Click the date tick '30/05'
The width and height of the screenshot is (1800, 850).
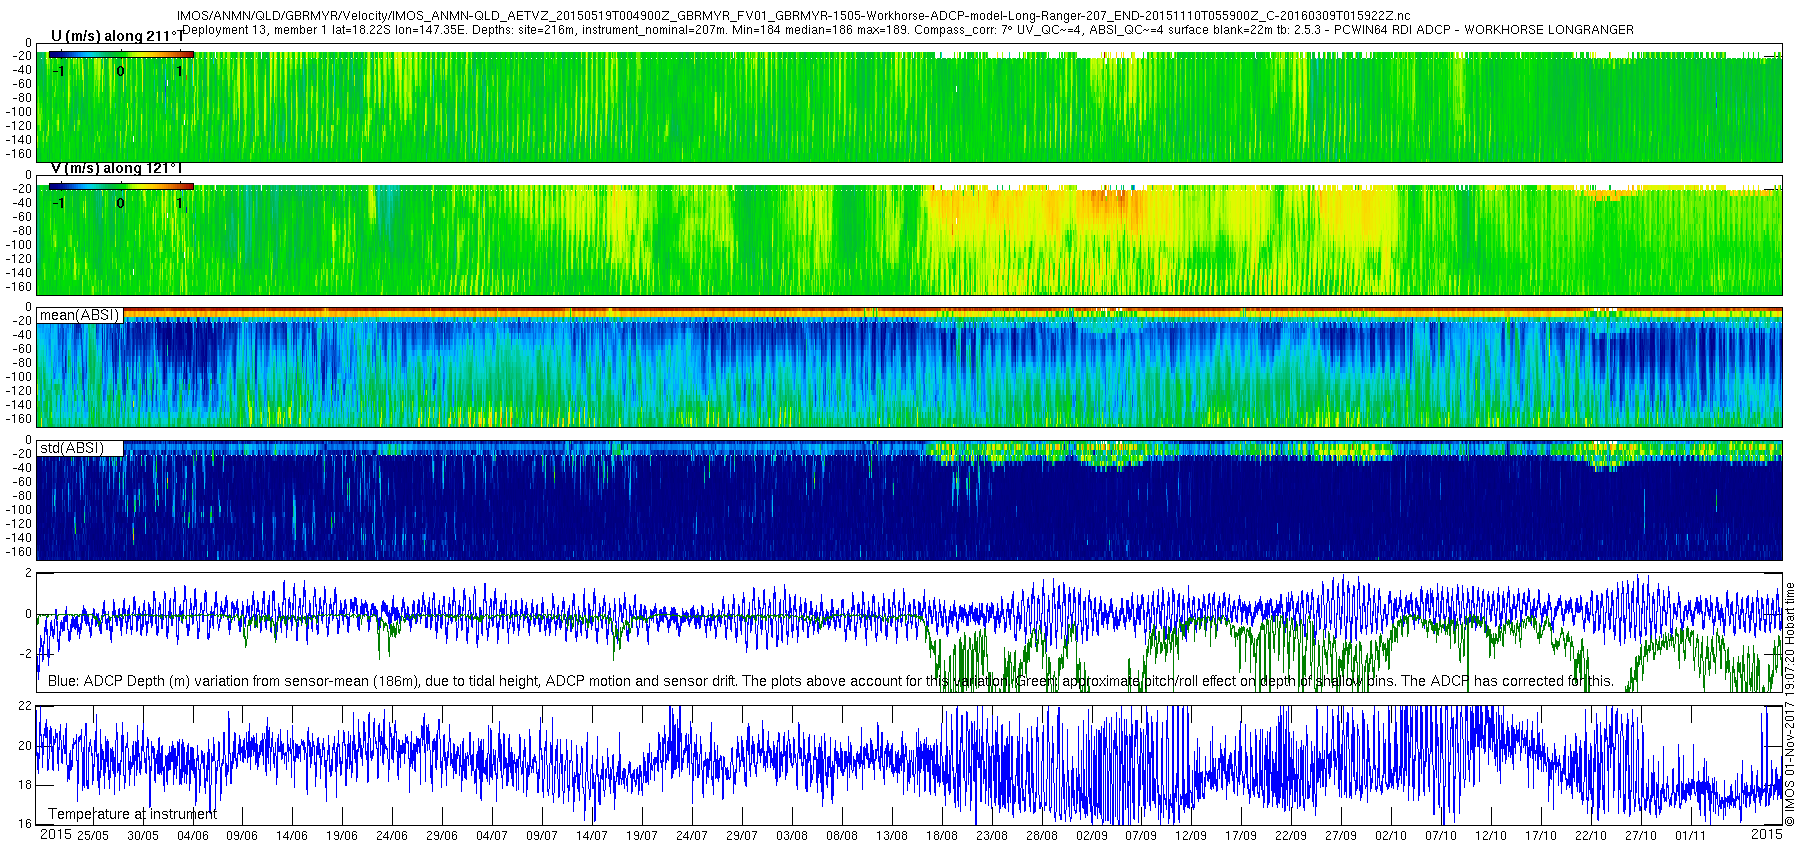pos(142,836)
